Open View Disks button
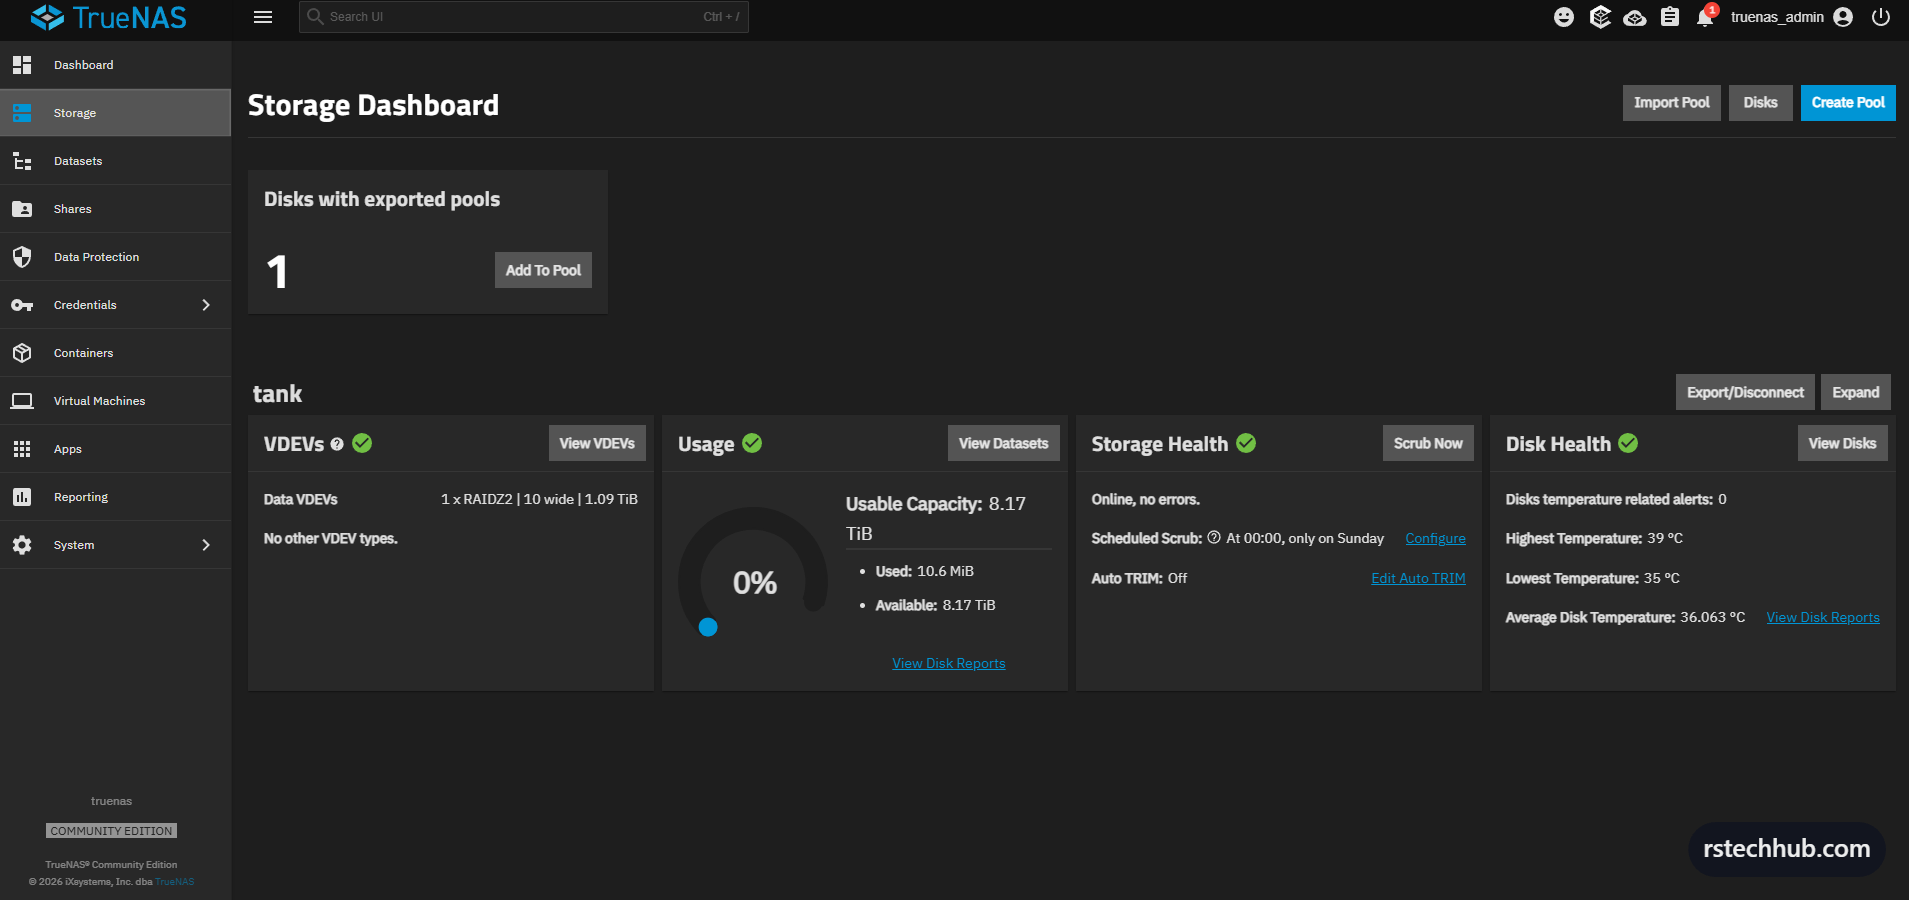This screenshot has height=900, width=1909. 1842,443
